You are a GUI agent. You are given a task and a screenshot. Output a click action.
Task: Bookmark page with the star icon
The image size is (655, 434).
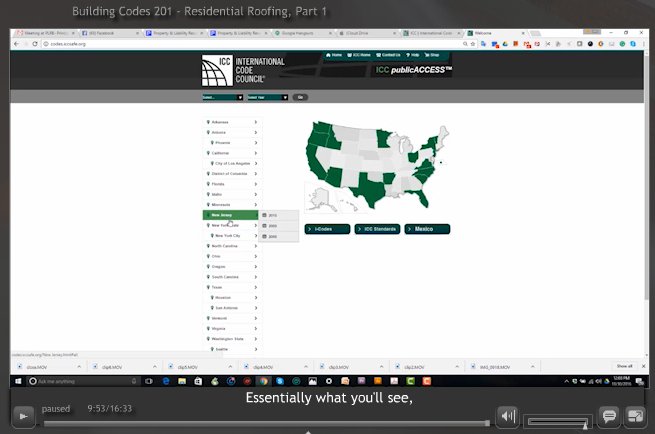pyautogui.click(x=473, y=44)
